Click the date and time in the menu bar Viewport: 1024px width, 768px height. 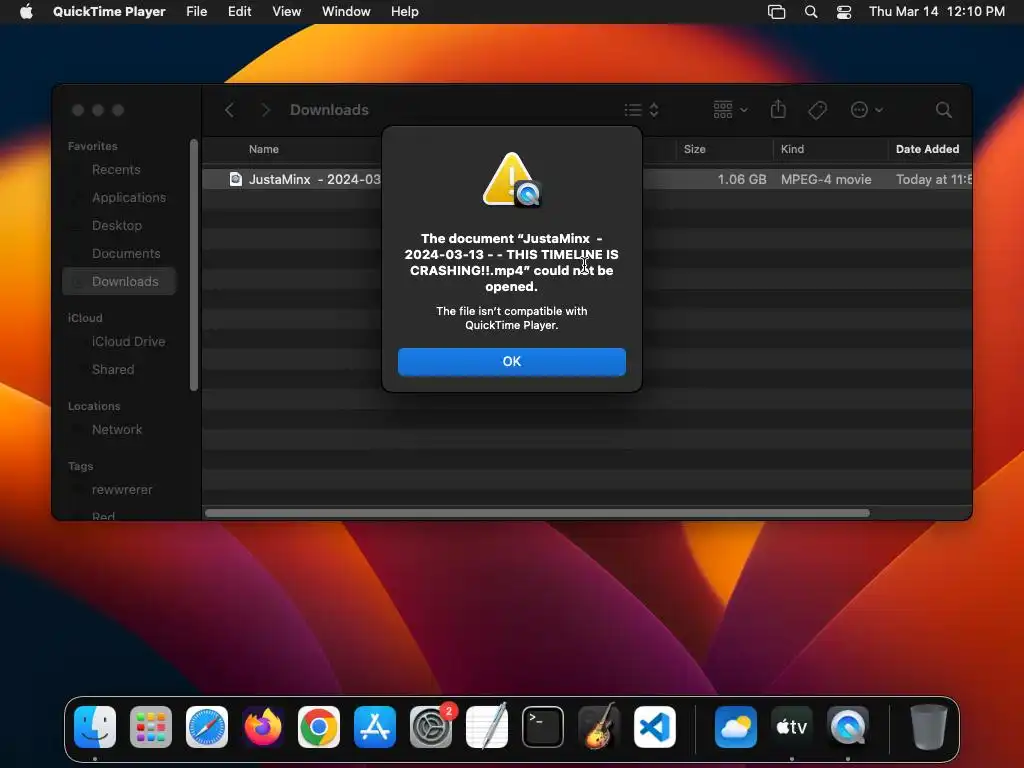[936, 12]
